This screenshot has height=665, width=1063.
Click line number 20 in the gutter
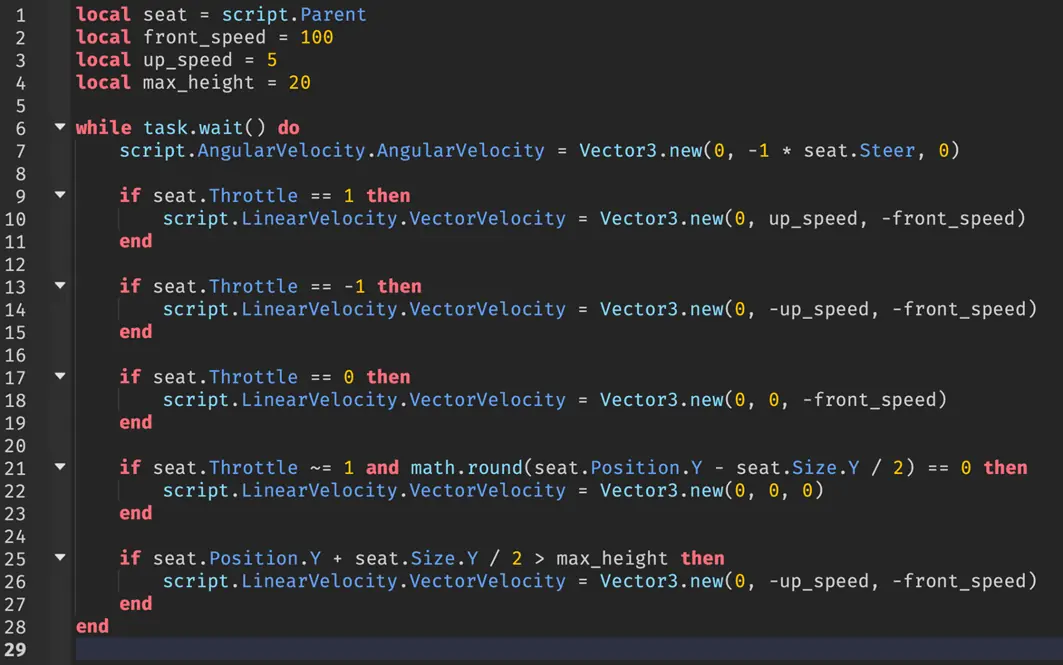coord(15,445)
